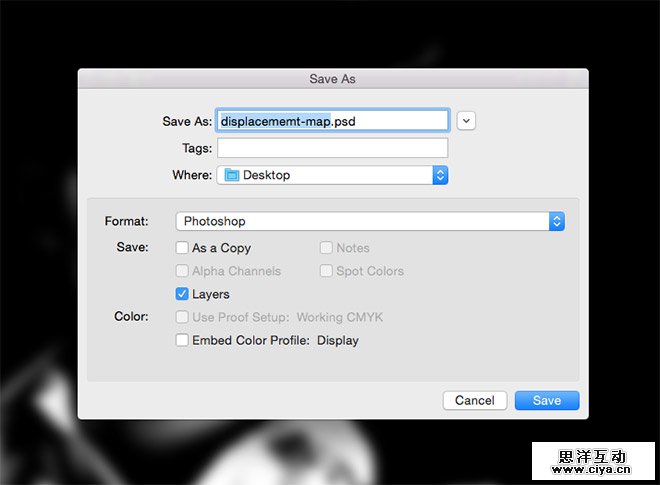Click the blue arrows on the Format dropdown
The height and width of the screenshot is (485, 660).
tap(557, 221)
